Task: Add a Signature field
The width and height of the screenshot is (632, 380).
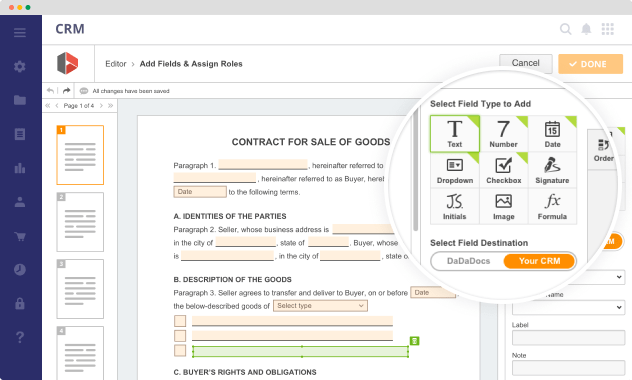Action: pos(552,170)
